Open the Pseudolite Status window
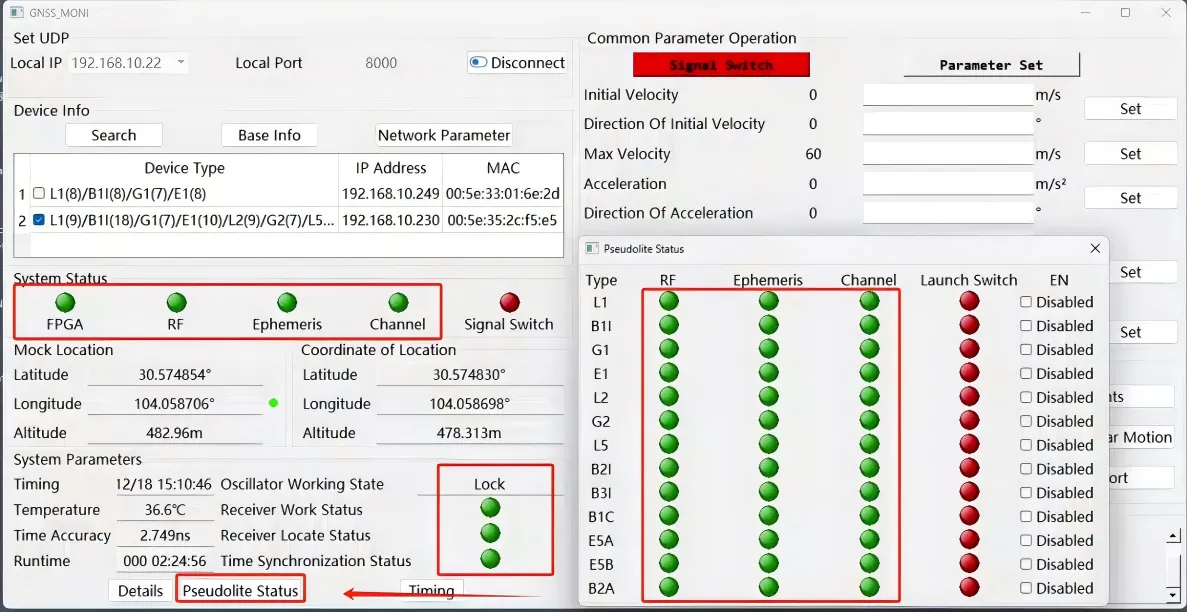Image resolution: width=1187 pixels, height=612 pixels. (x=240, y=590)
